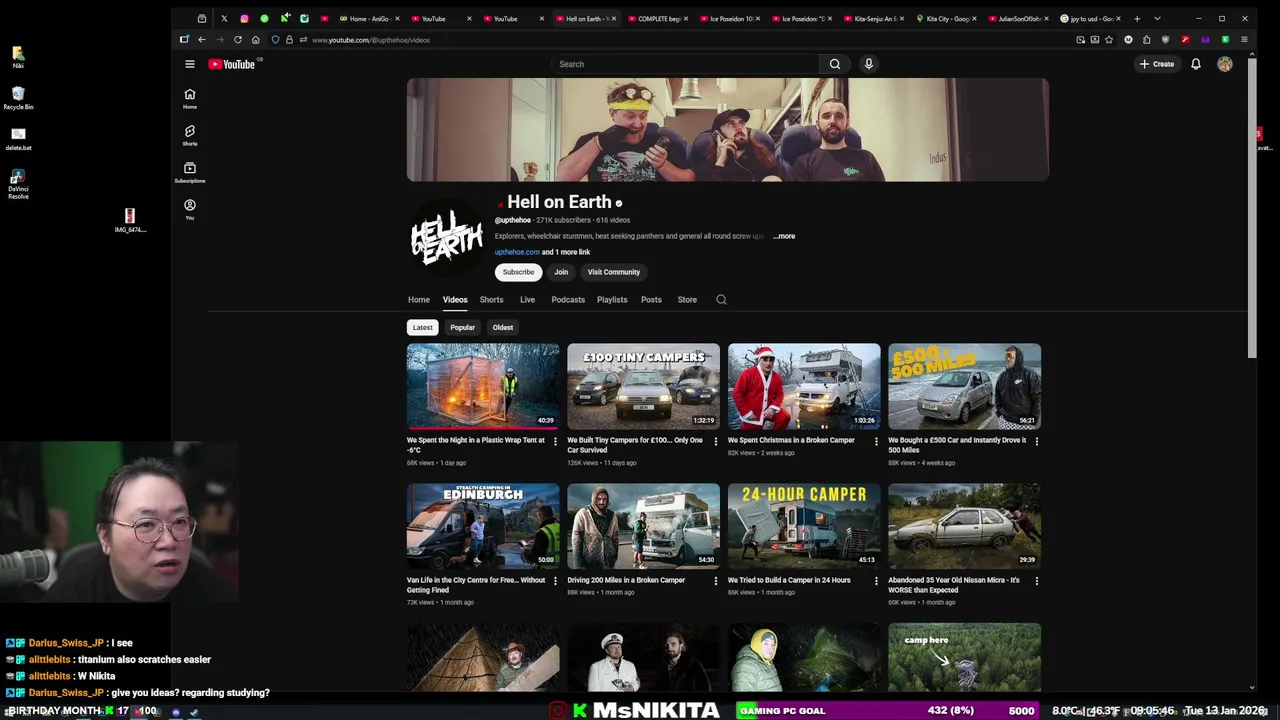
Task: Switch to the Posts tab
Action: coord(651,300)
